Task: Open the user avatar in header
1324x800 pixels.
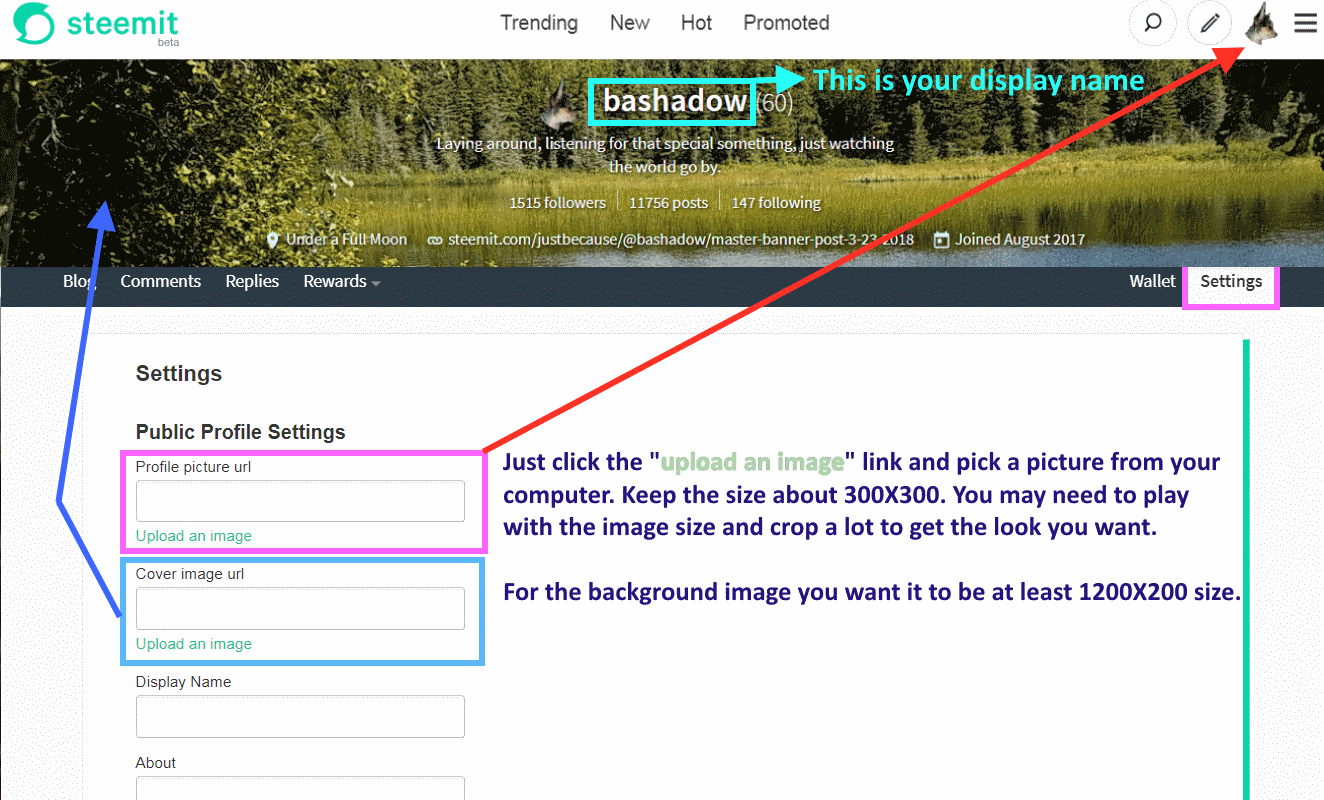Action: (x=1262, y=23)
